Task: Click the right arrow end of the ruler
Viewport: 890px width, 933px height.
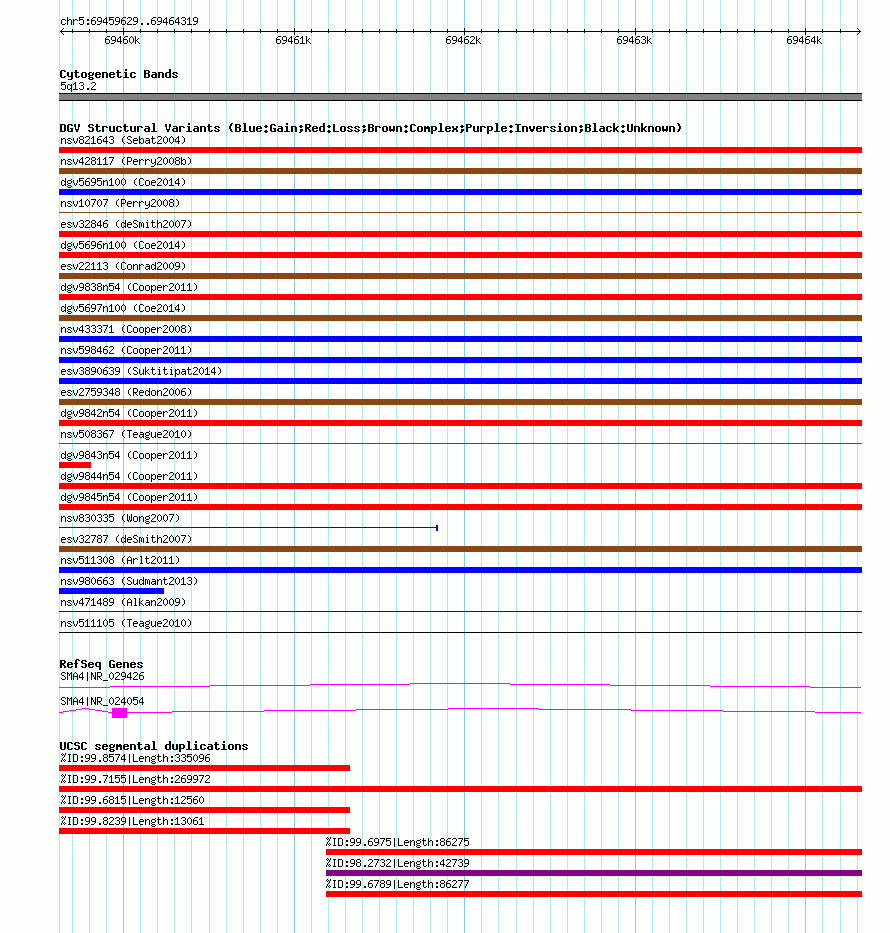Action: pos(858,31)
